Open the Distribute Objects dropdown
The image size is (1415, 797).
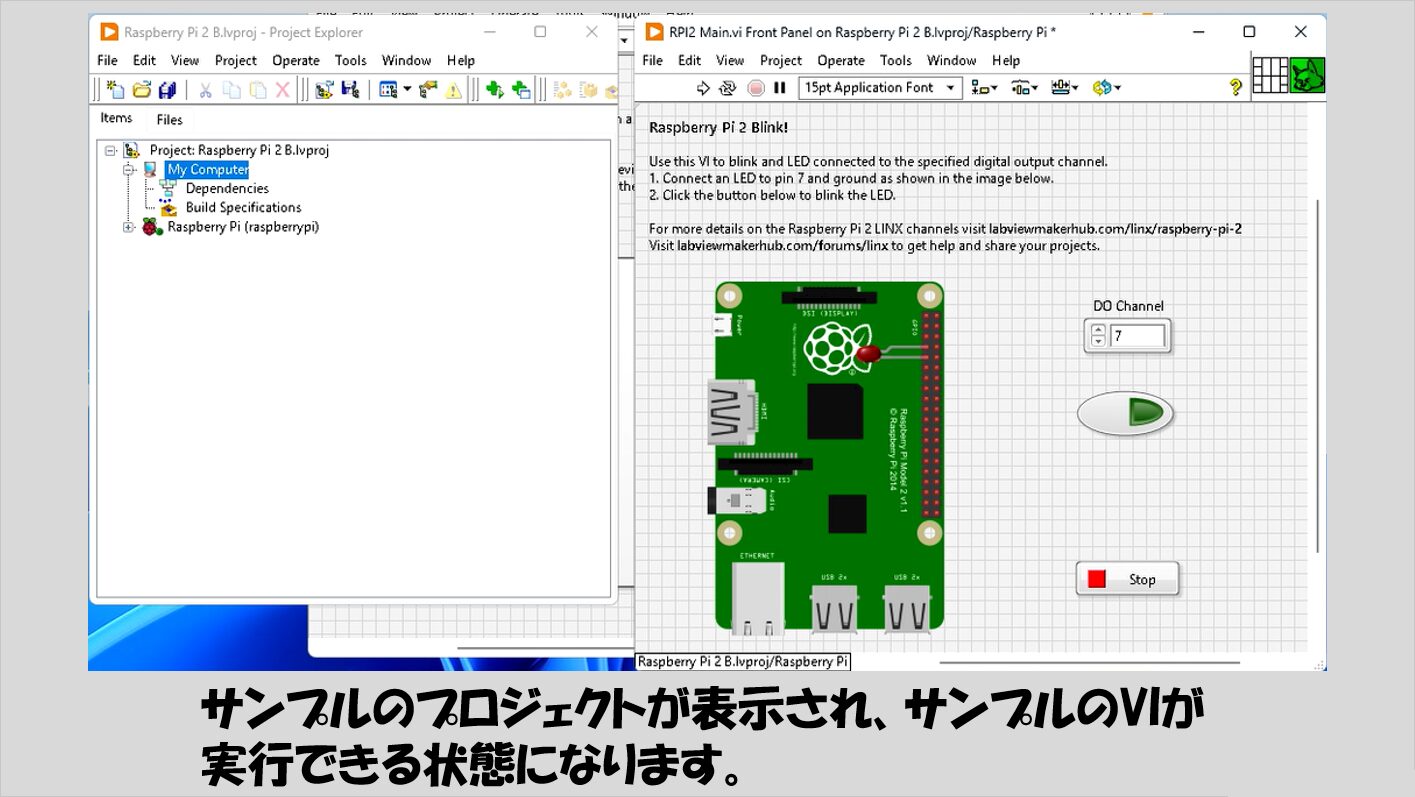pyautogui.click(x=1024, y=88)
